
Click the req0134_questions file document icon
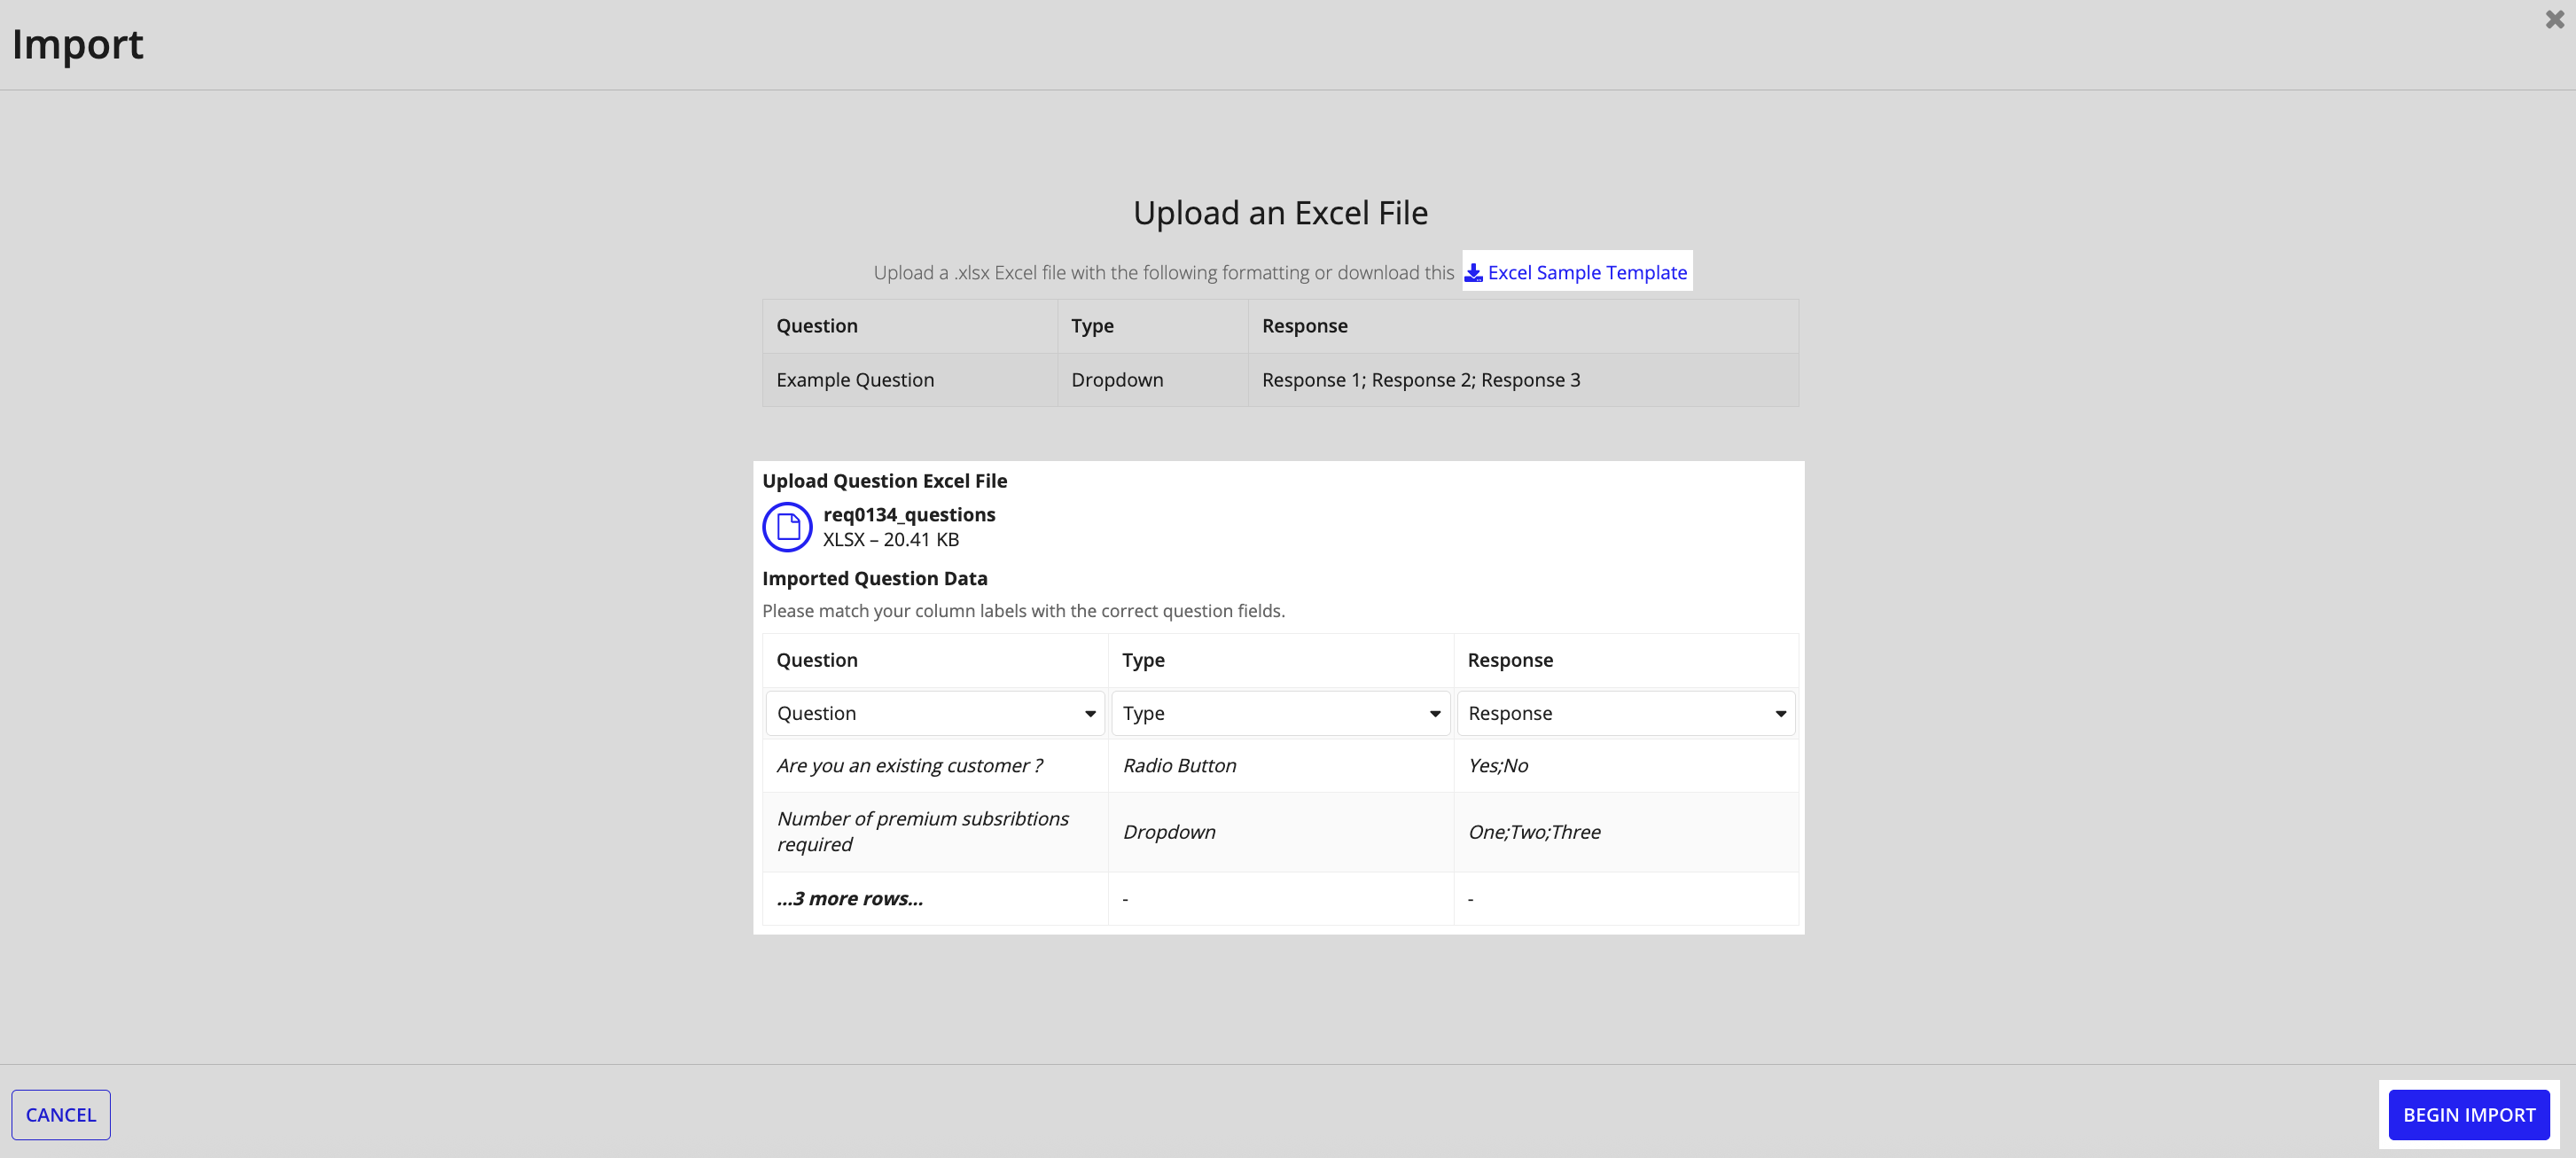click(x=787, y=527)
